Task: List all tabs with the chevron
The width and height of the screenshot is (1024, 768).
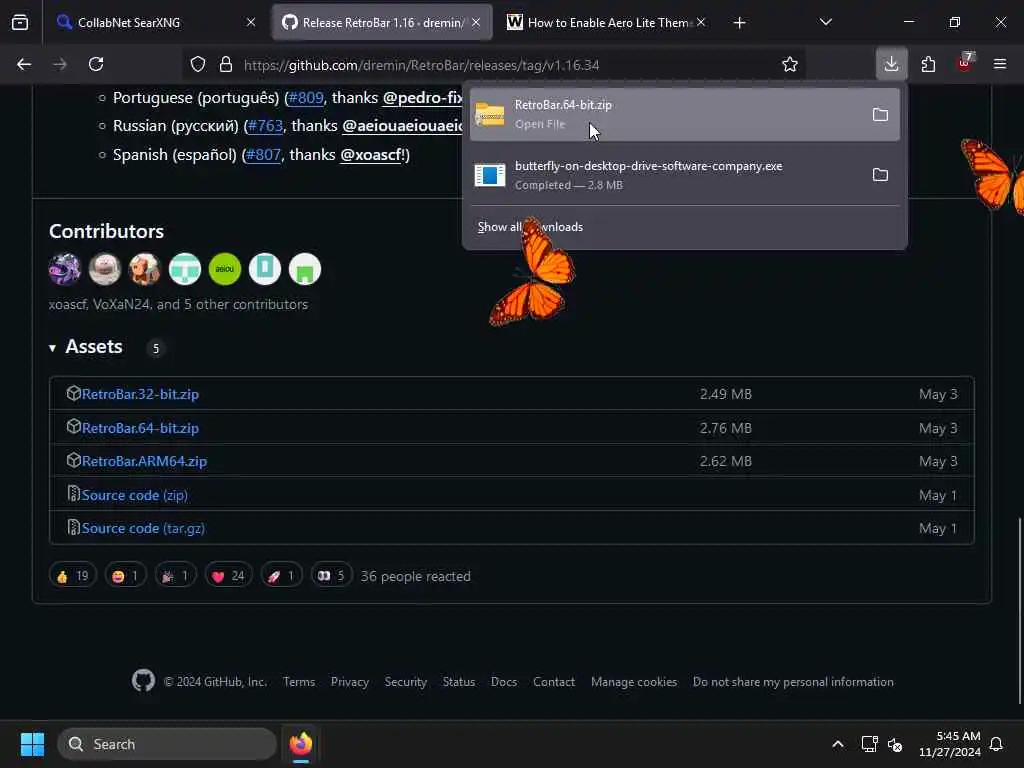Action: (x=825, y=22)
